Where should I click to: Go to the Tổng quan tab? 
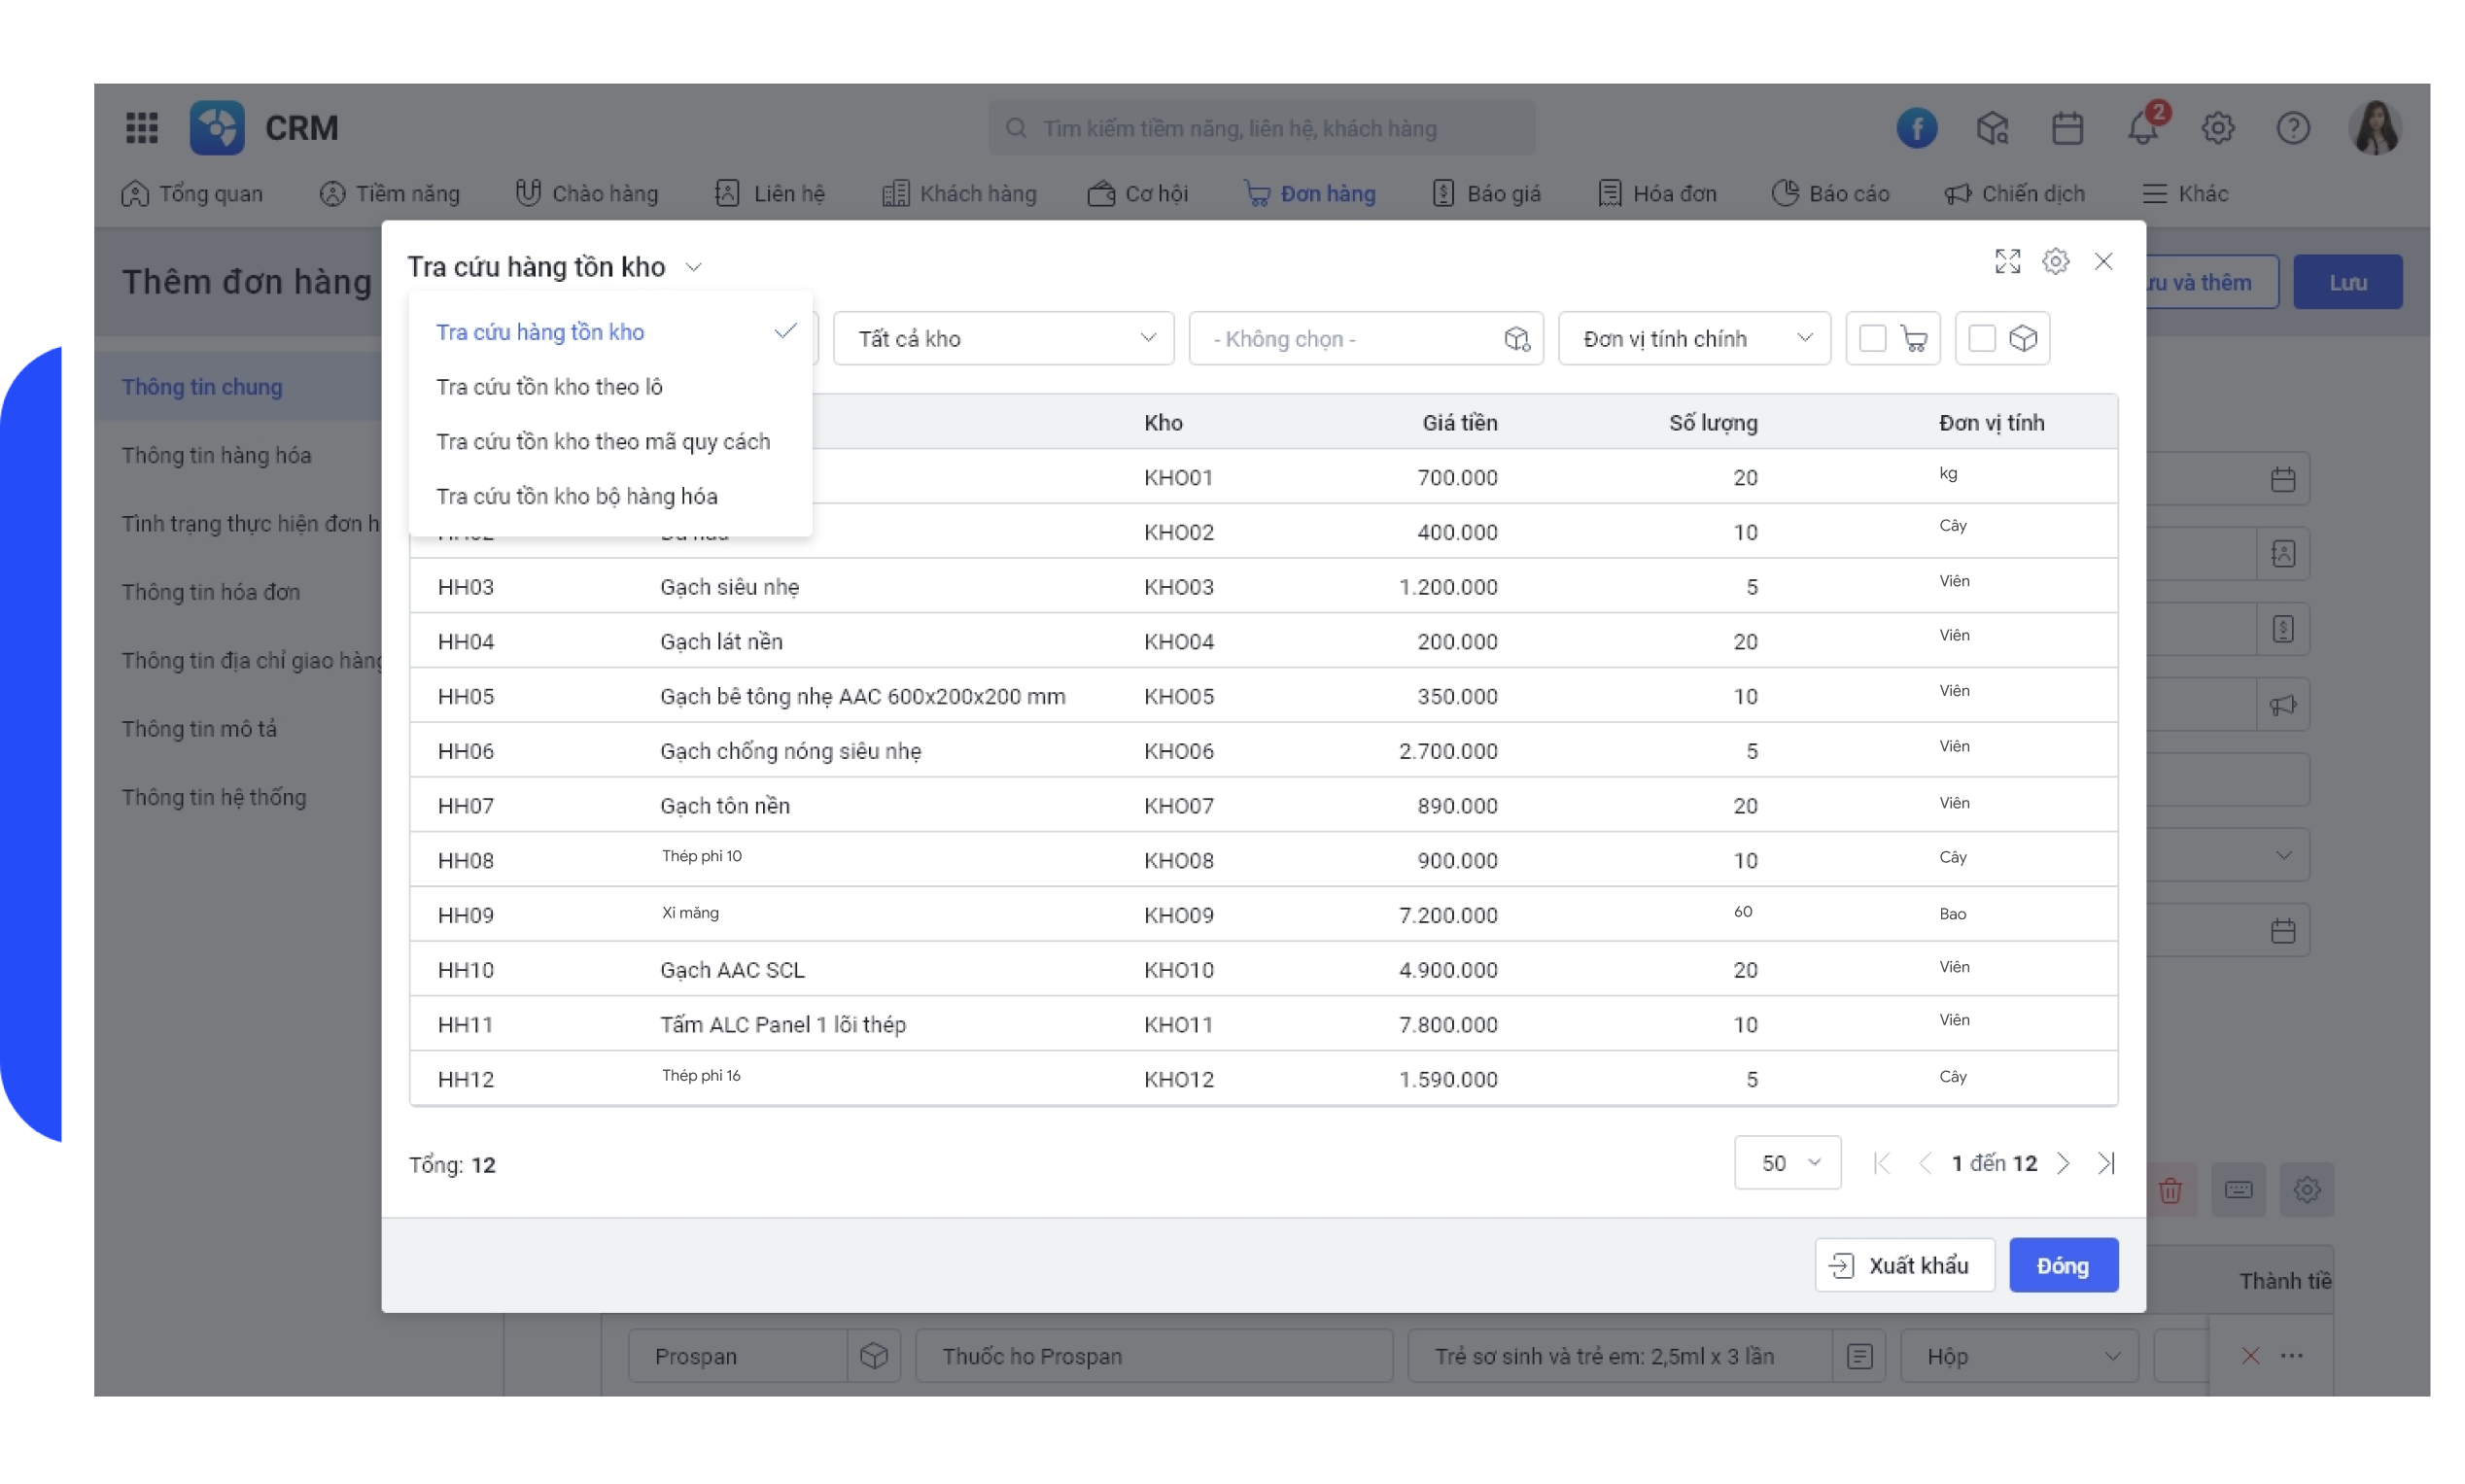pos(191,193)
